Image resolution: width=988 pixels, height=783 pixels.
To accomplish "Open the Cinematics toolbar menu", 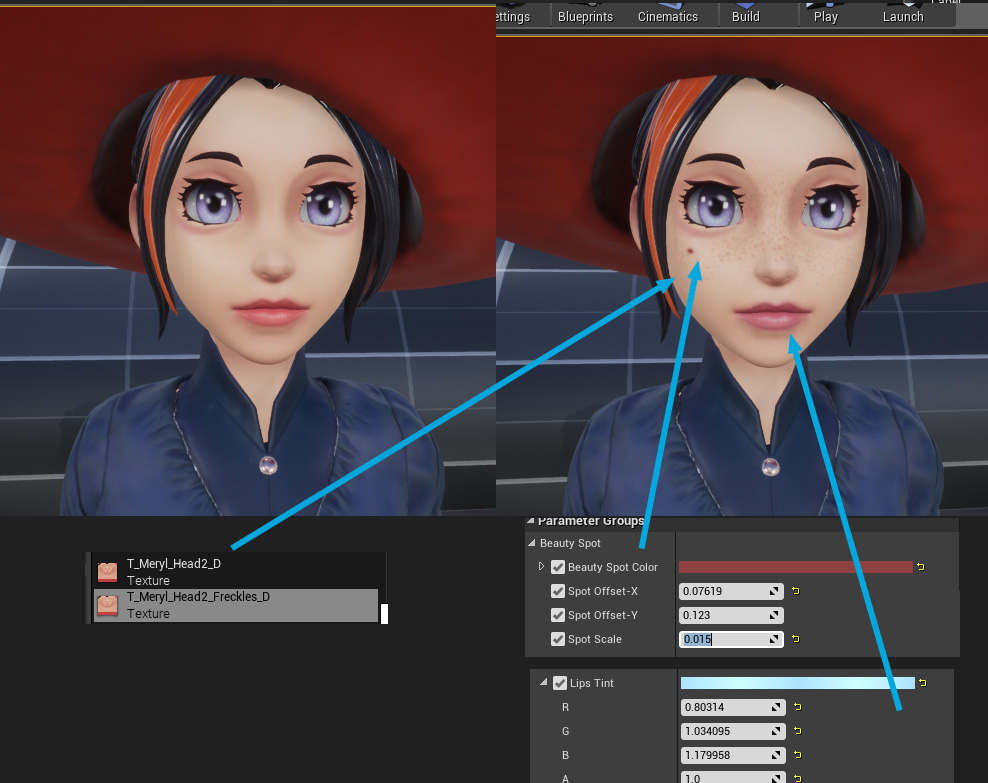I will pyautogui.click(x=668, y=14).
